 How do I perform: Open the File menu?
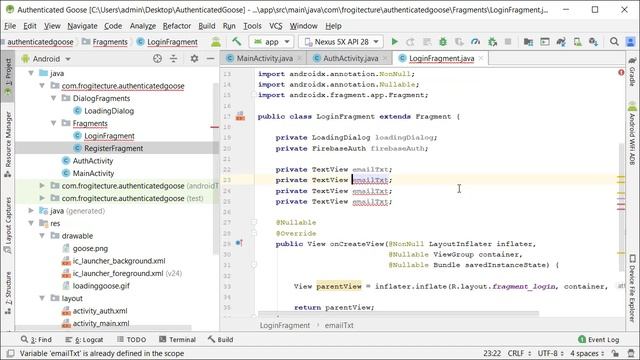point(10,26)
